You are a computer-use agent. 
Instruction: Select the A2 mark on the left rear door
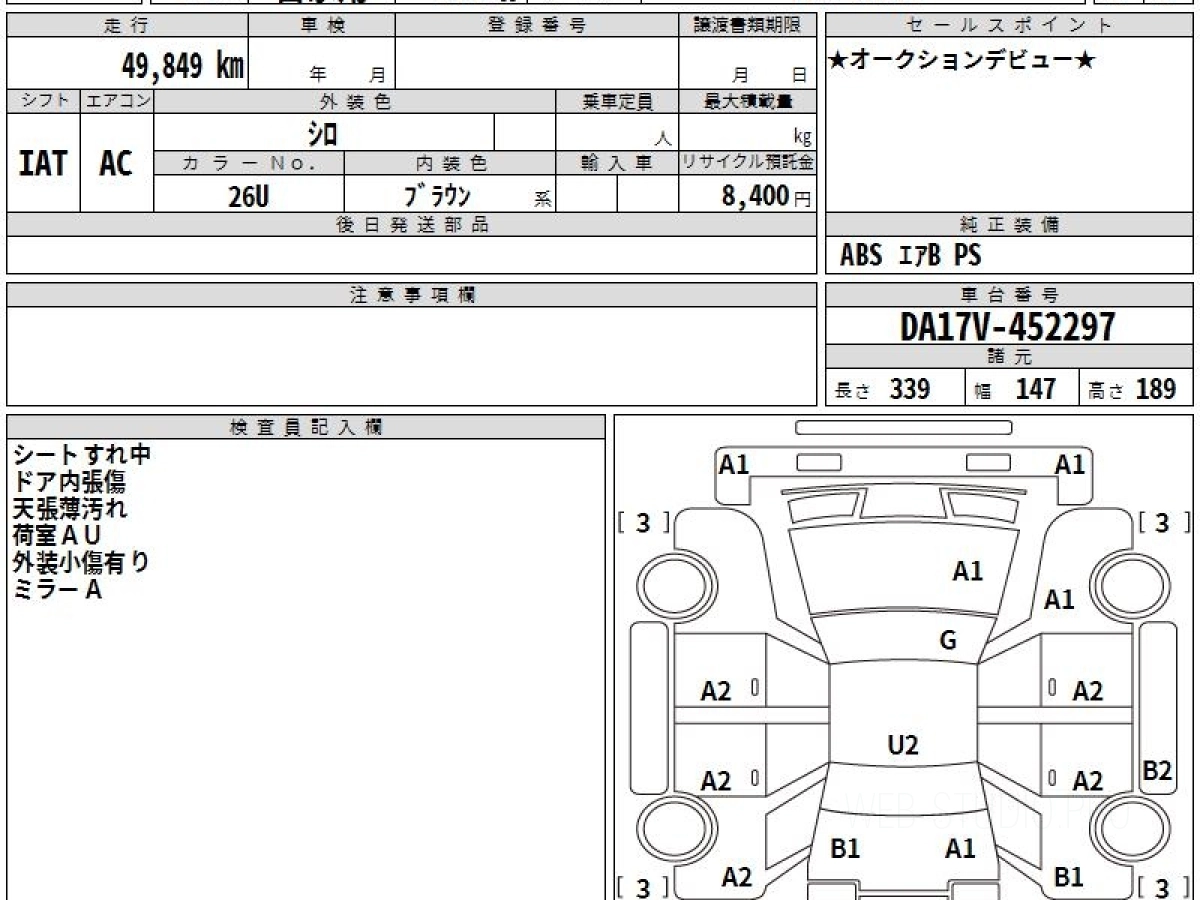(x=716, y=781)
